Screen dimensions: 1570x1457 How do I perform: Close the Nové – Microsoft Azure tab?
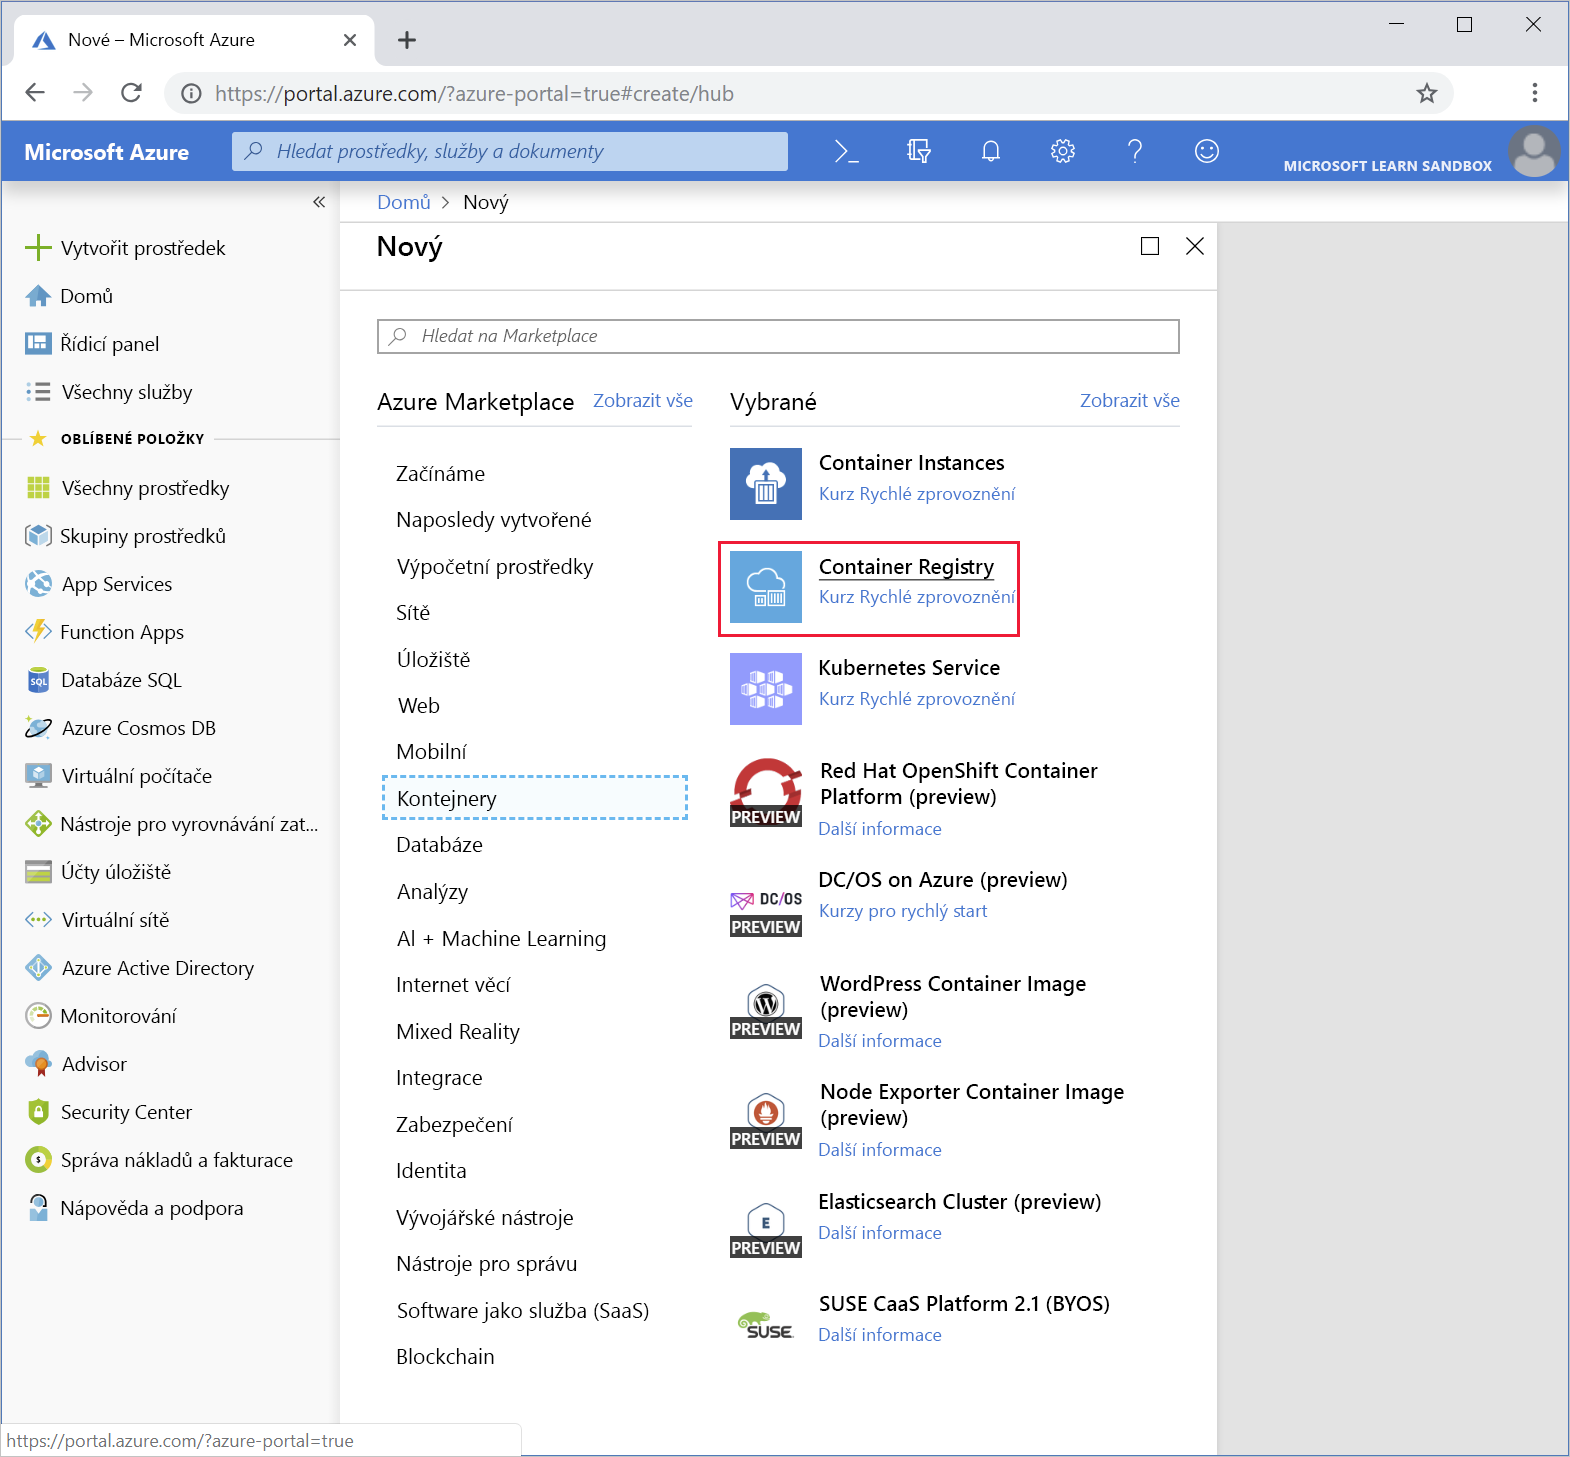click(350, 40)
